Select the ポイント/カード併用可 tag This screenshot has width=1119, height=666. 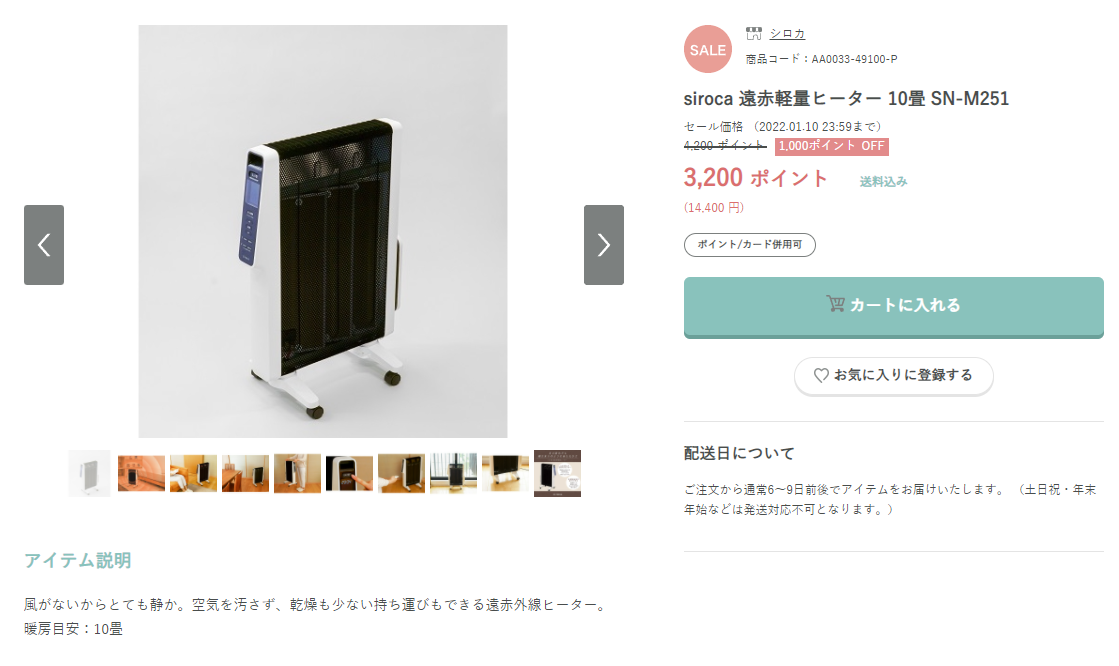point(749,245)
